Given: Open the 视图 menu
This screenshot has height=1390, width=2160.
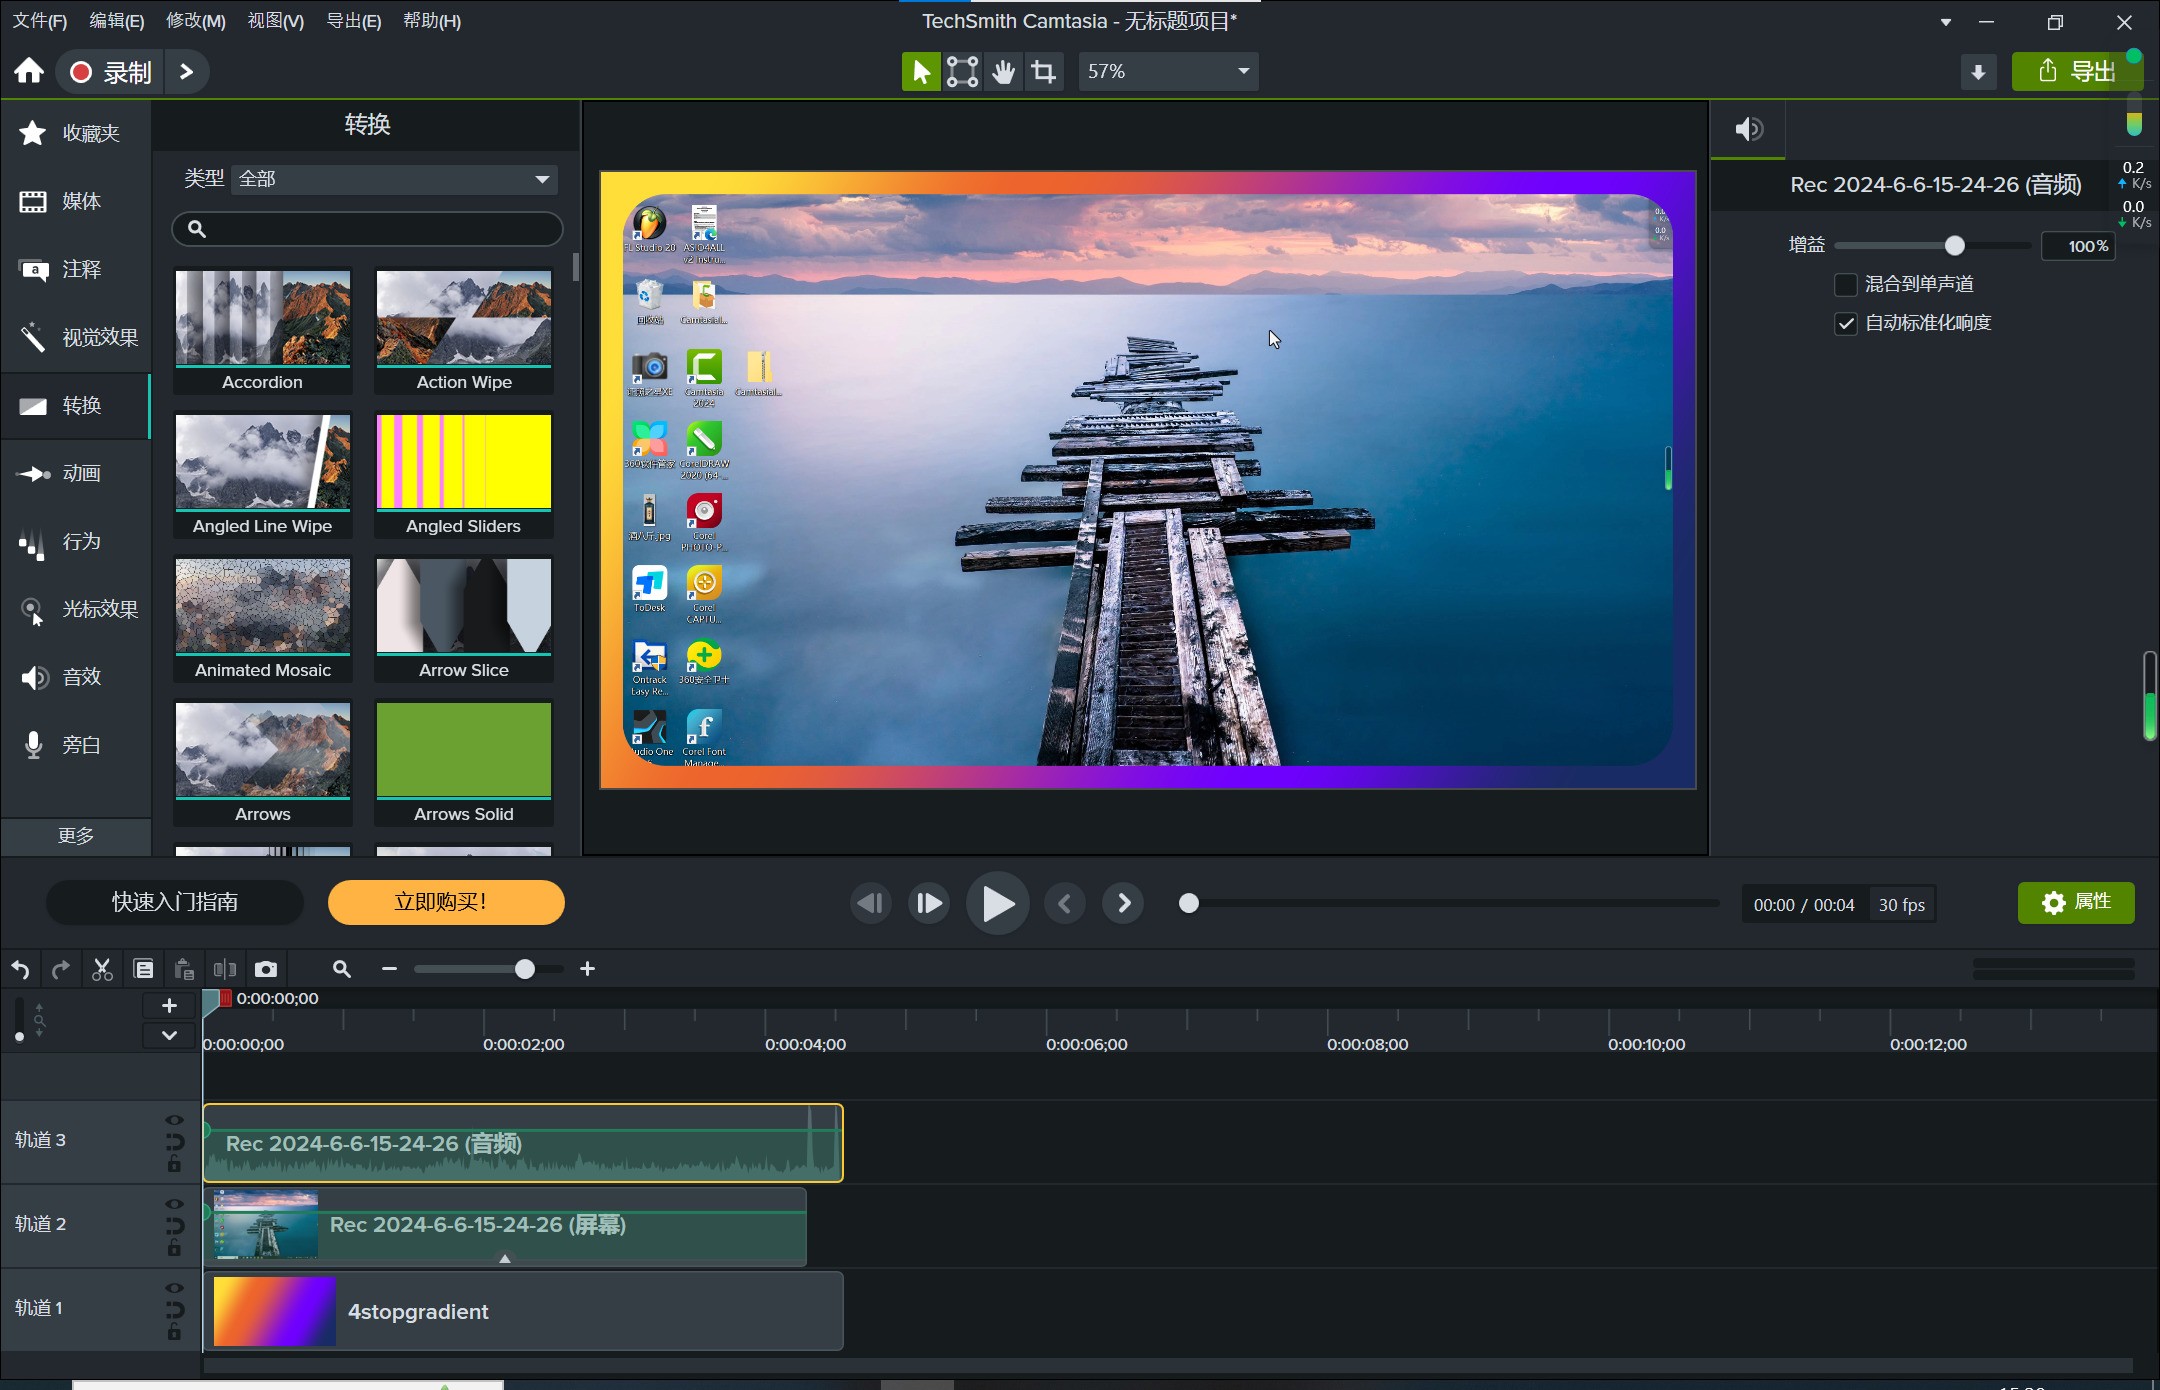Looking at the screenshot, I should 275,20.
